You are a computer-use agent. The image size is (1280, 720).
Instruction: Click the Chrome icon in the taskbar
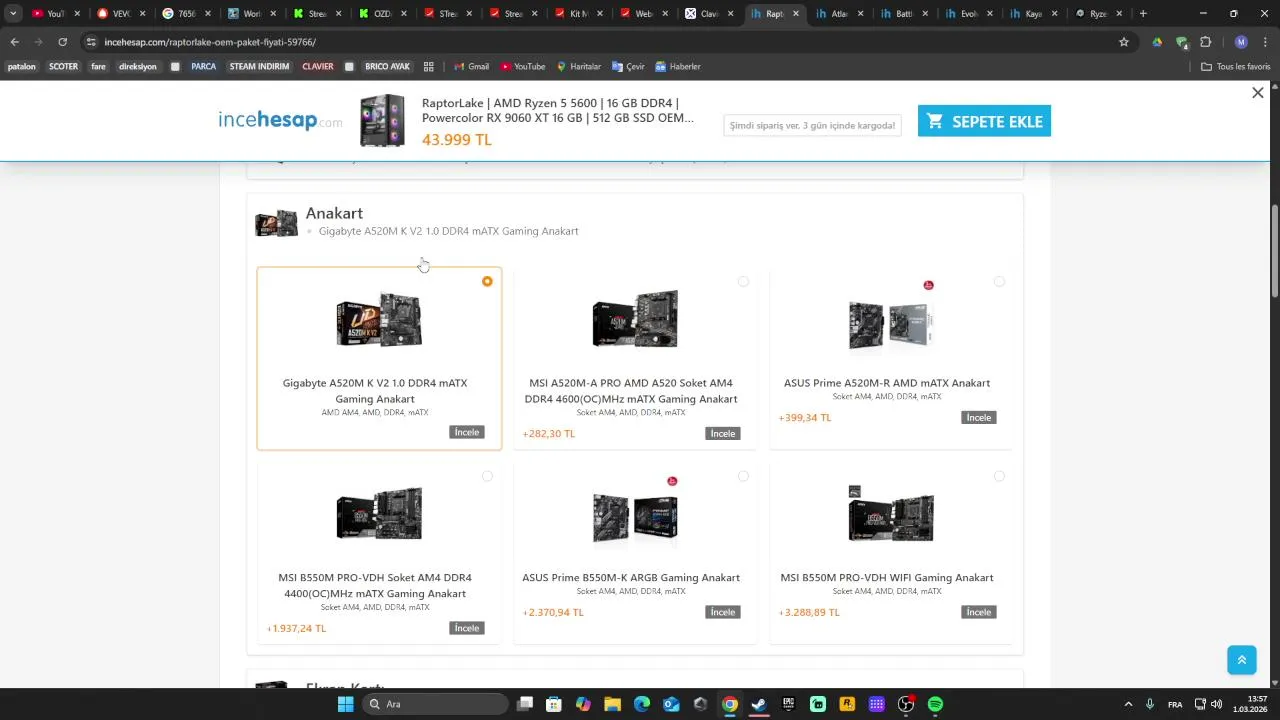point(730,704)
